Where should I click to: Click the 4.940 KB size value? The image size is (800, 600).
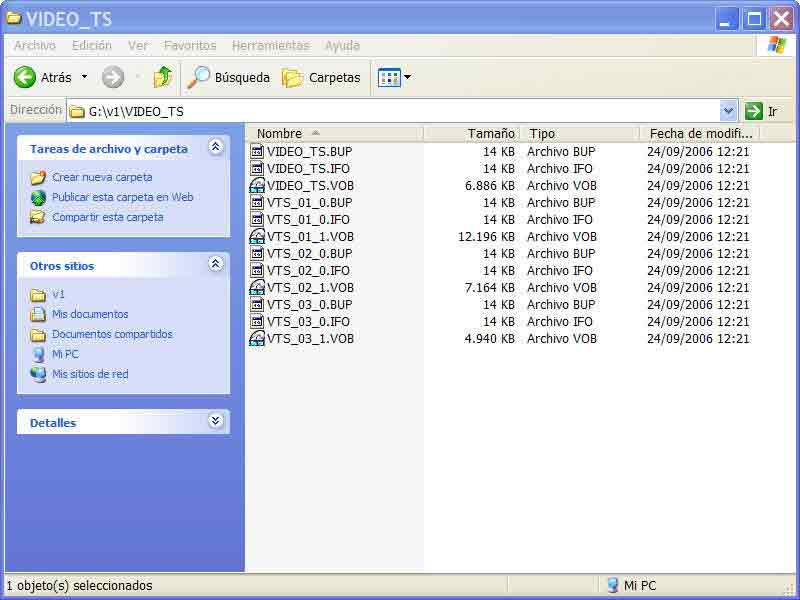click(490, 339)
